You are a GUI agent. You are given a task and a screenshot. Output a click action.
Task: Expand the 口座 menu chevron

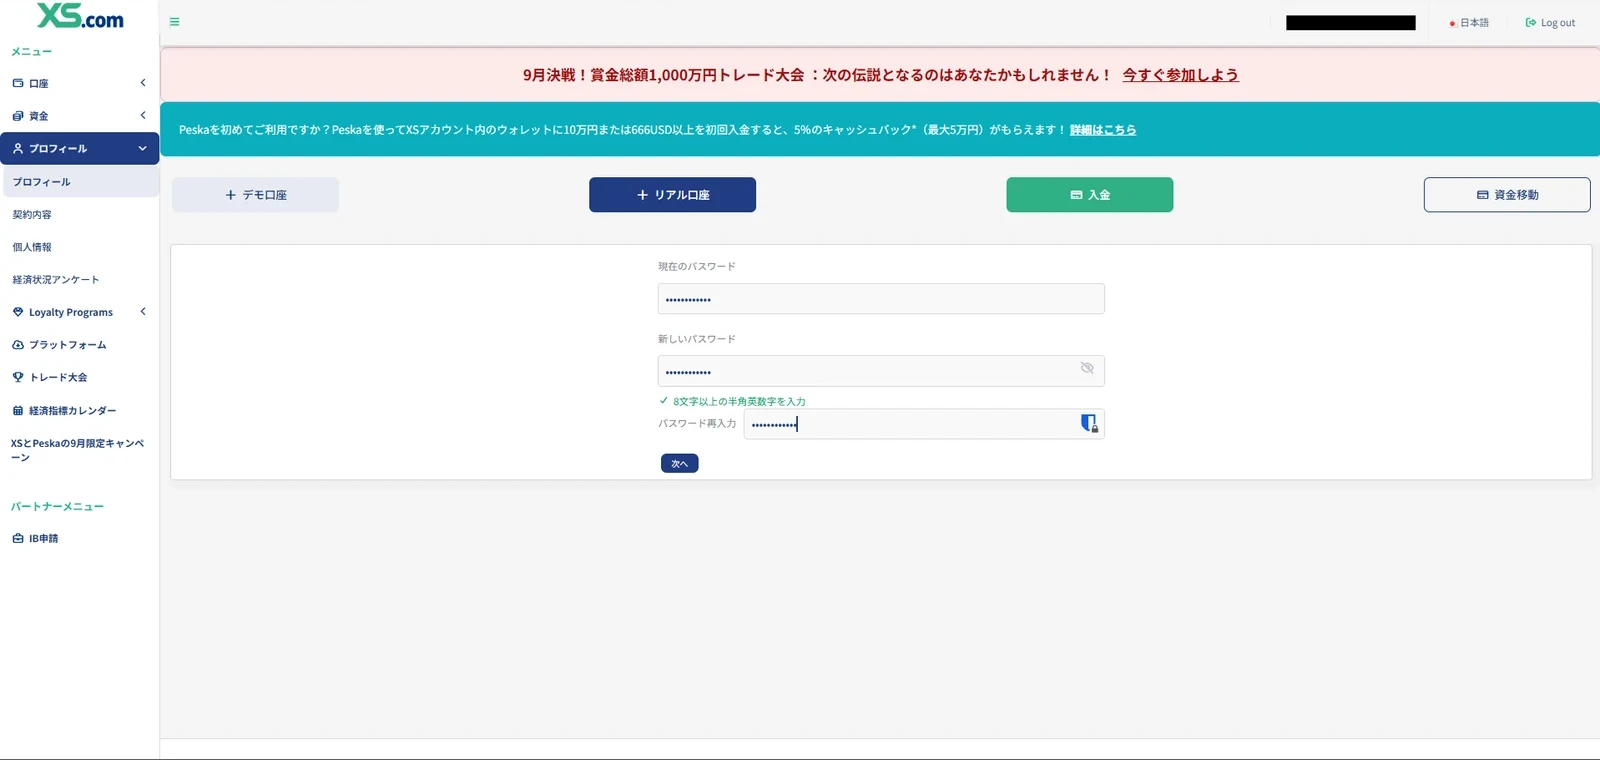tap(143, 83)
